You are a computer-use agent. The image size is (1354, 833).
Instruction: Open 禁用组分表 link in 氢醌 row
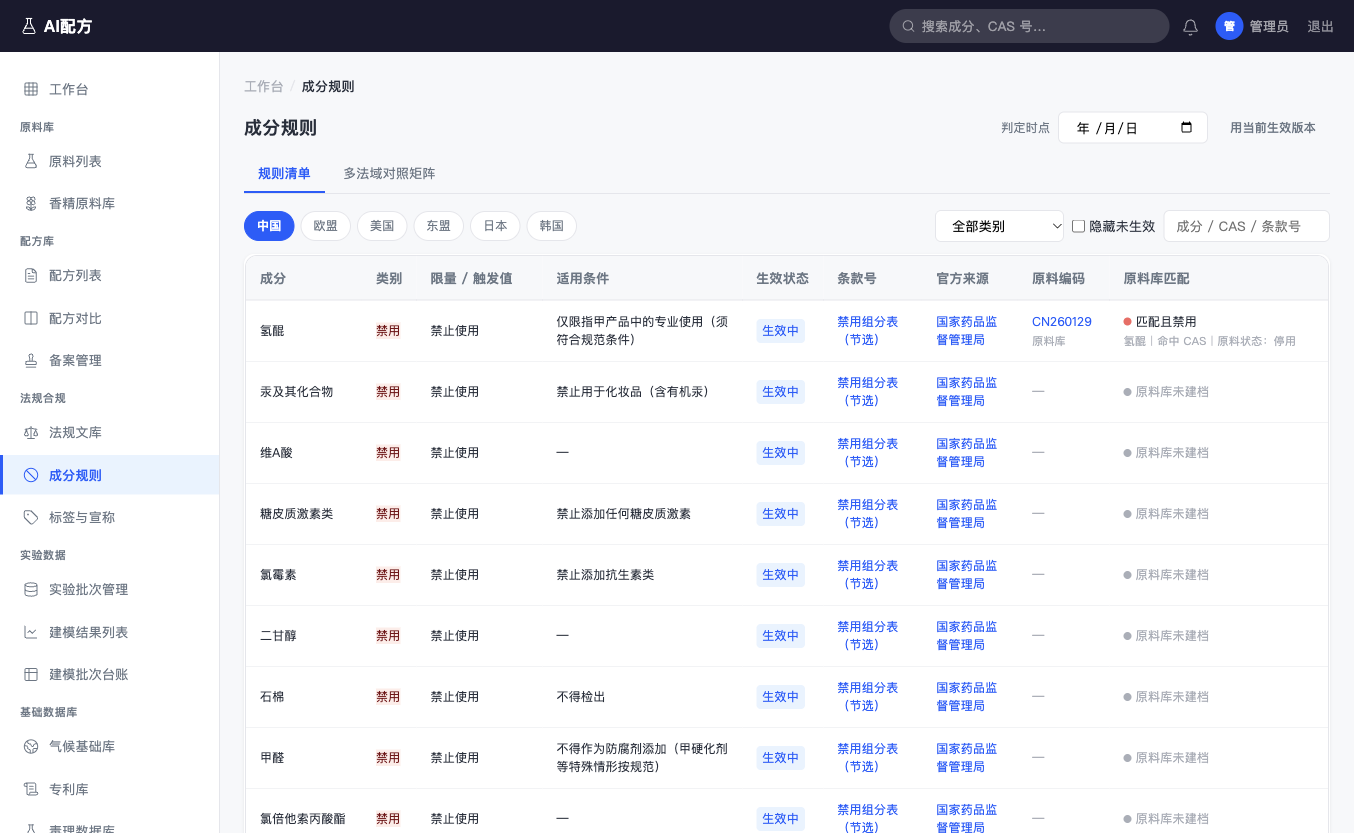pos(867,331)
